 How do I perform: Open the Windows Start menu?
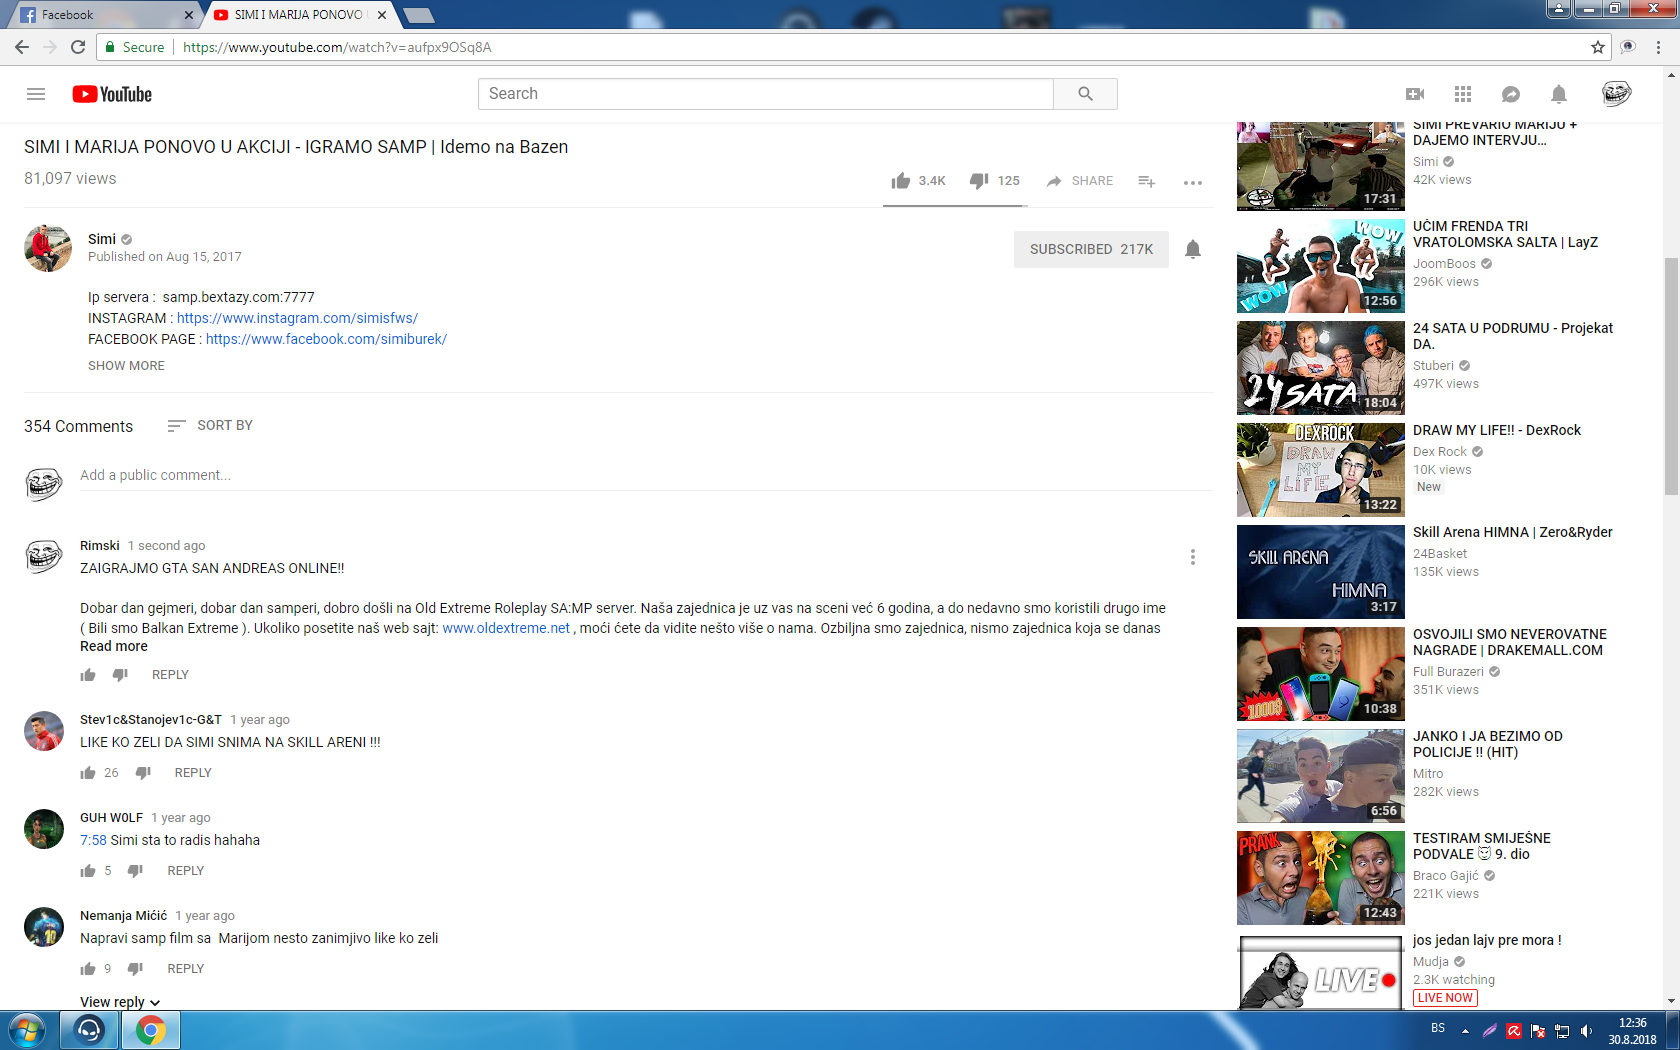pos(27,1030)
